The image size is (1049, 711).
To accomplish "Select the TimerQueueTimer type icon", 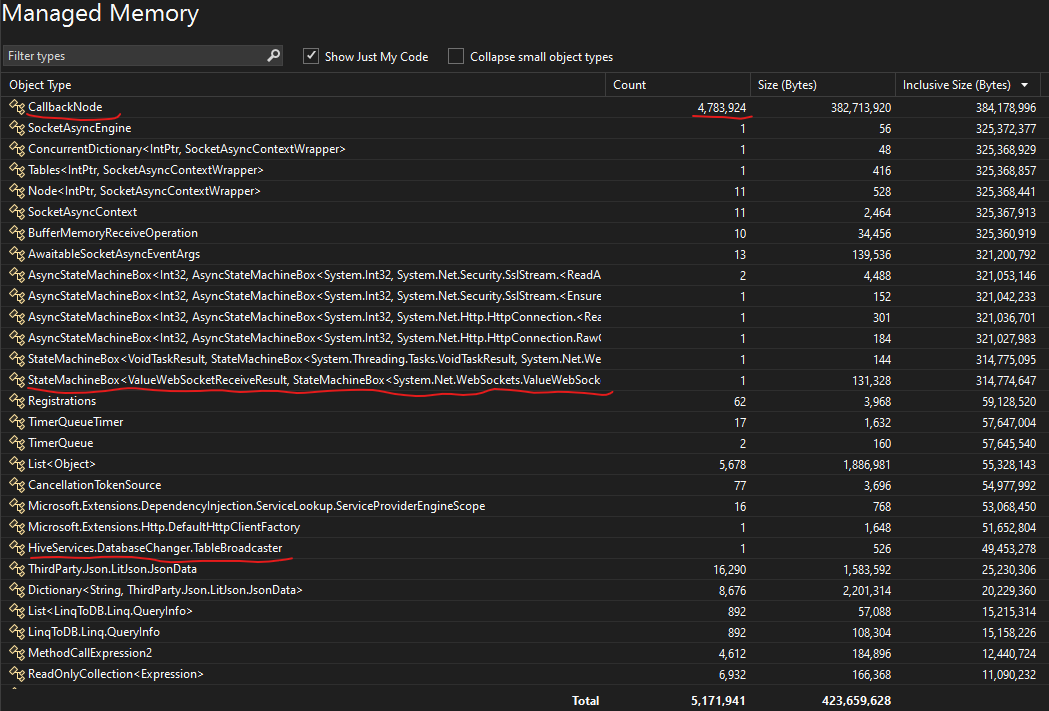I will [x=16, y=422].
